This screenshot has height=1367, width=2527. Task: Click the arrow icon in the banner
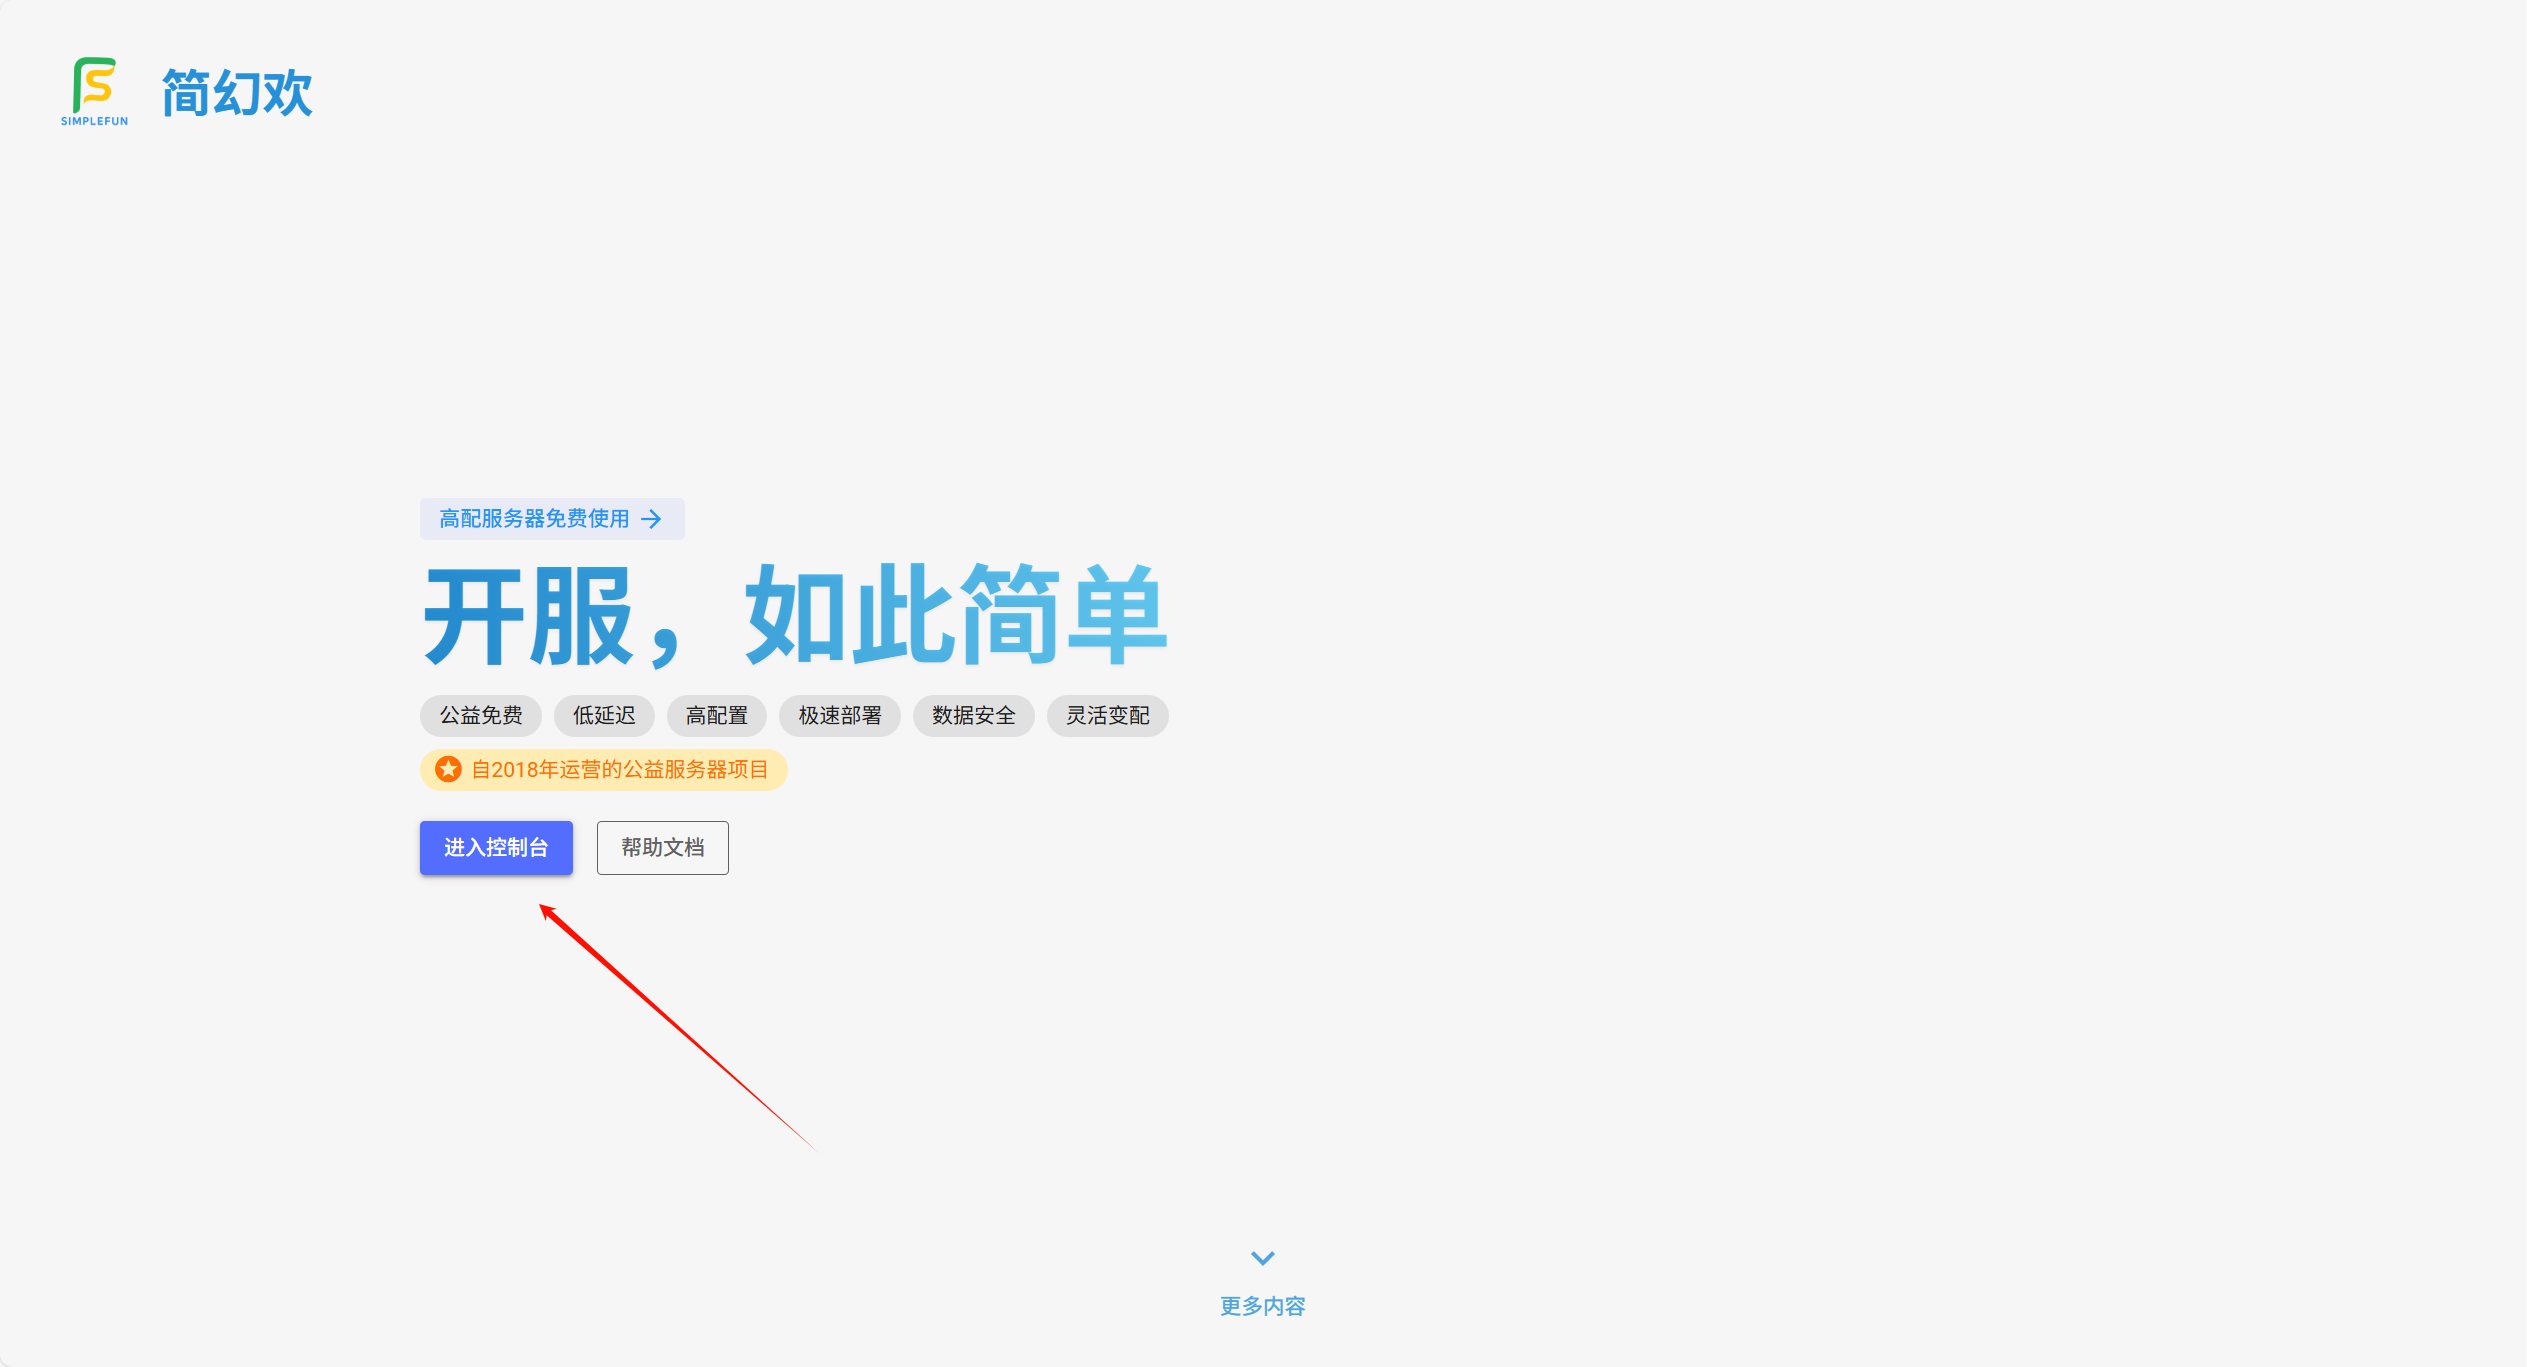pyautogui.click(x=651, y=519)
